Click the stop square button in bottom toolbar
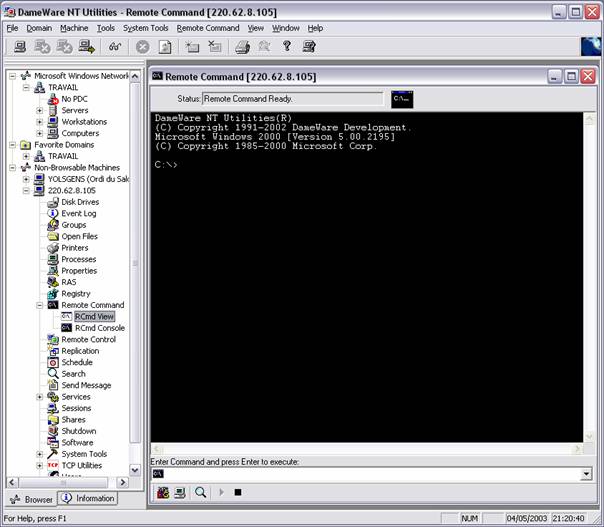The height and width of the screenshot is (527, 604). click(238, 492)
